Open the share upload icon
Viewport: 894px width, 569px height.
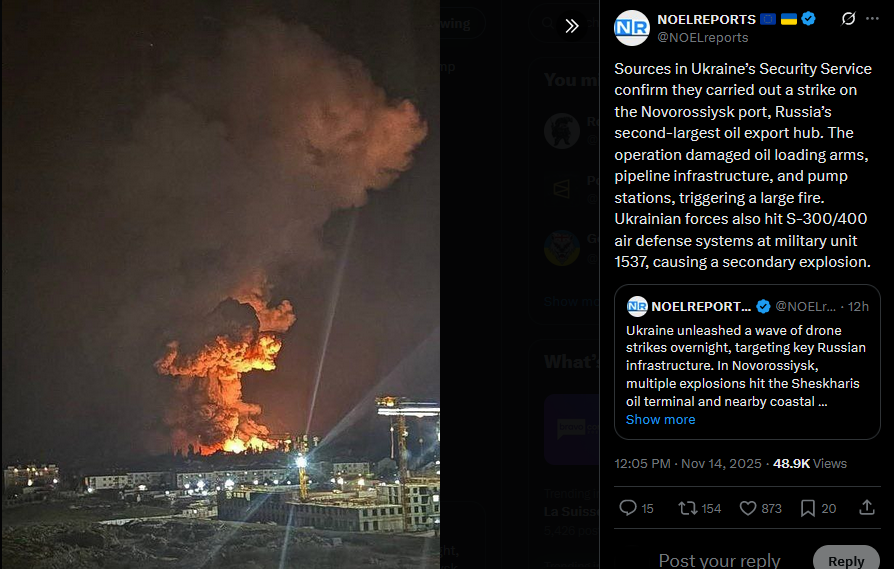(867, 507)
